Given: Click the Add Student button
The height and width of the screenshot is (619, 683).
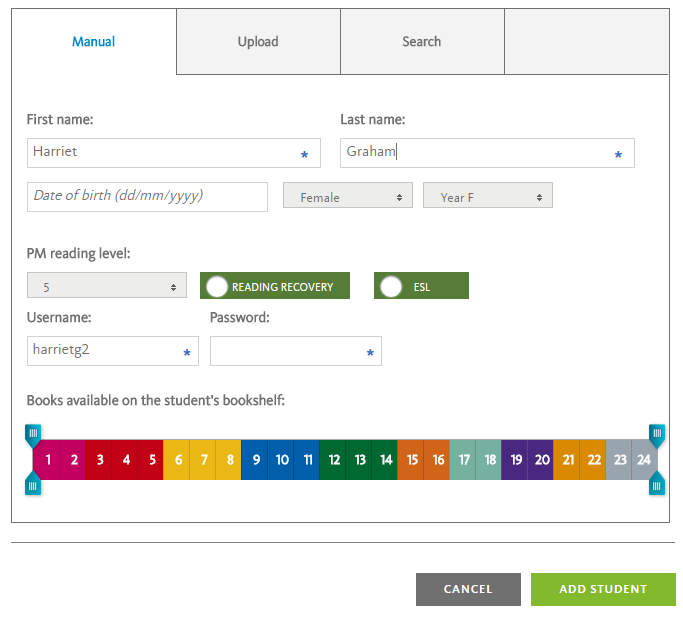Looking at the screenshot, I should pos(603,589).
